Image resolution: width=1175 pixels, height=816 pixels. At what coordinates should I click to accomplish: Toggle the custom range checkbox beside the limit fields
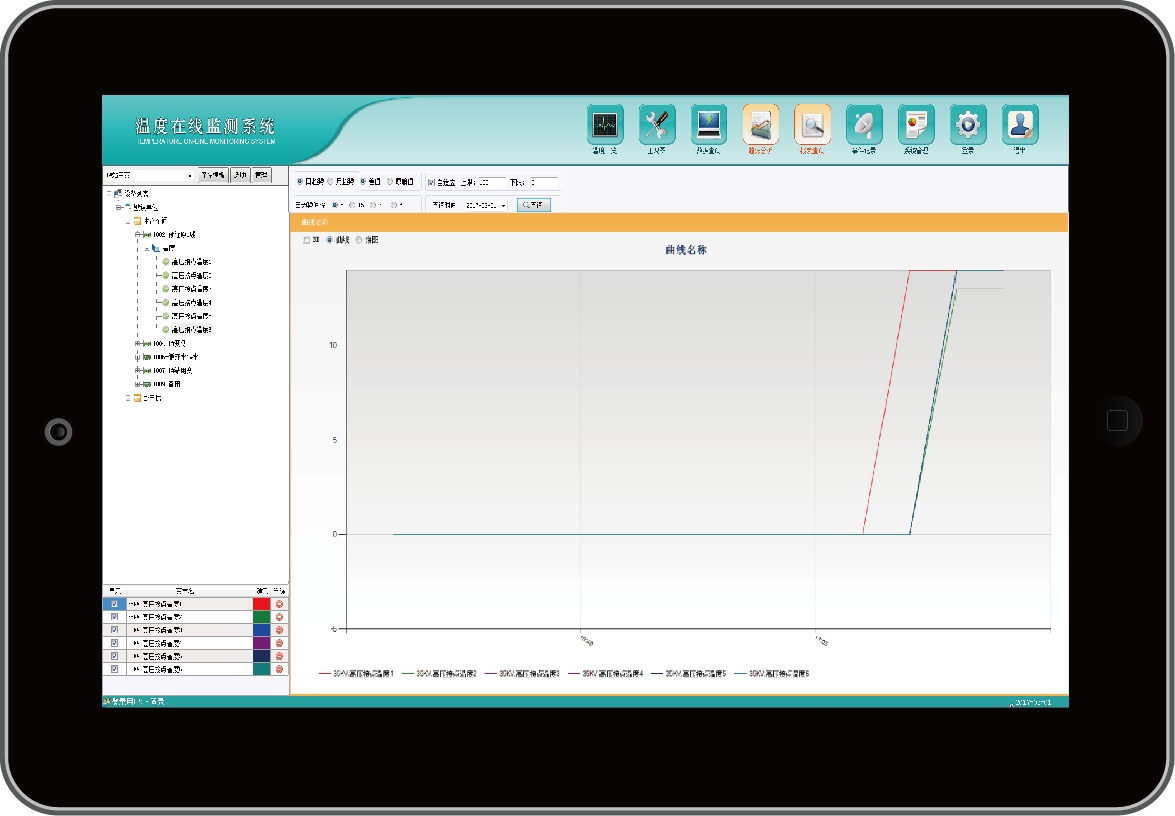431,182
